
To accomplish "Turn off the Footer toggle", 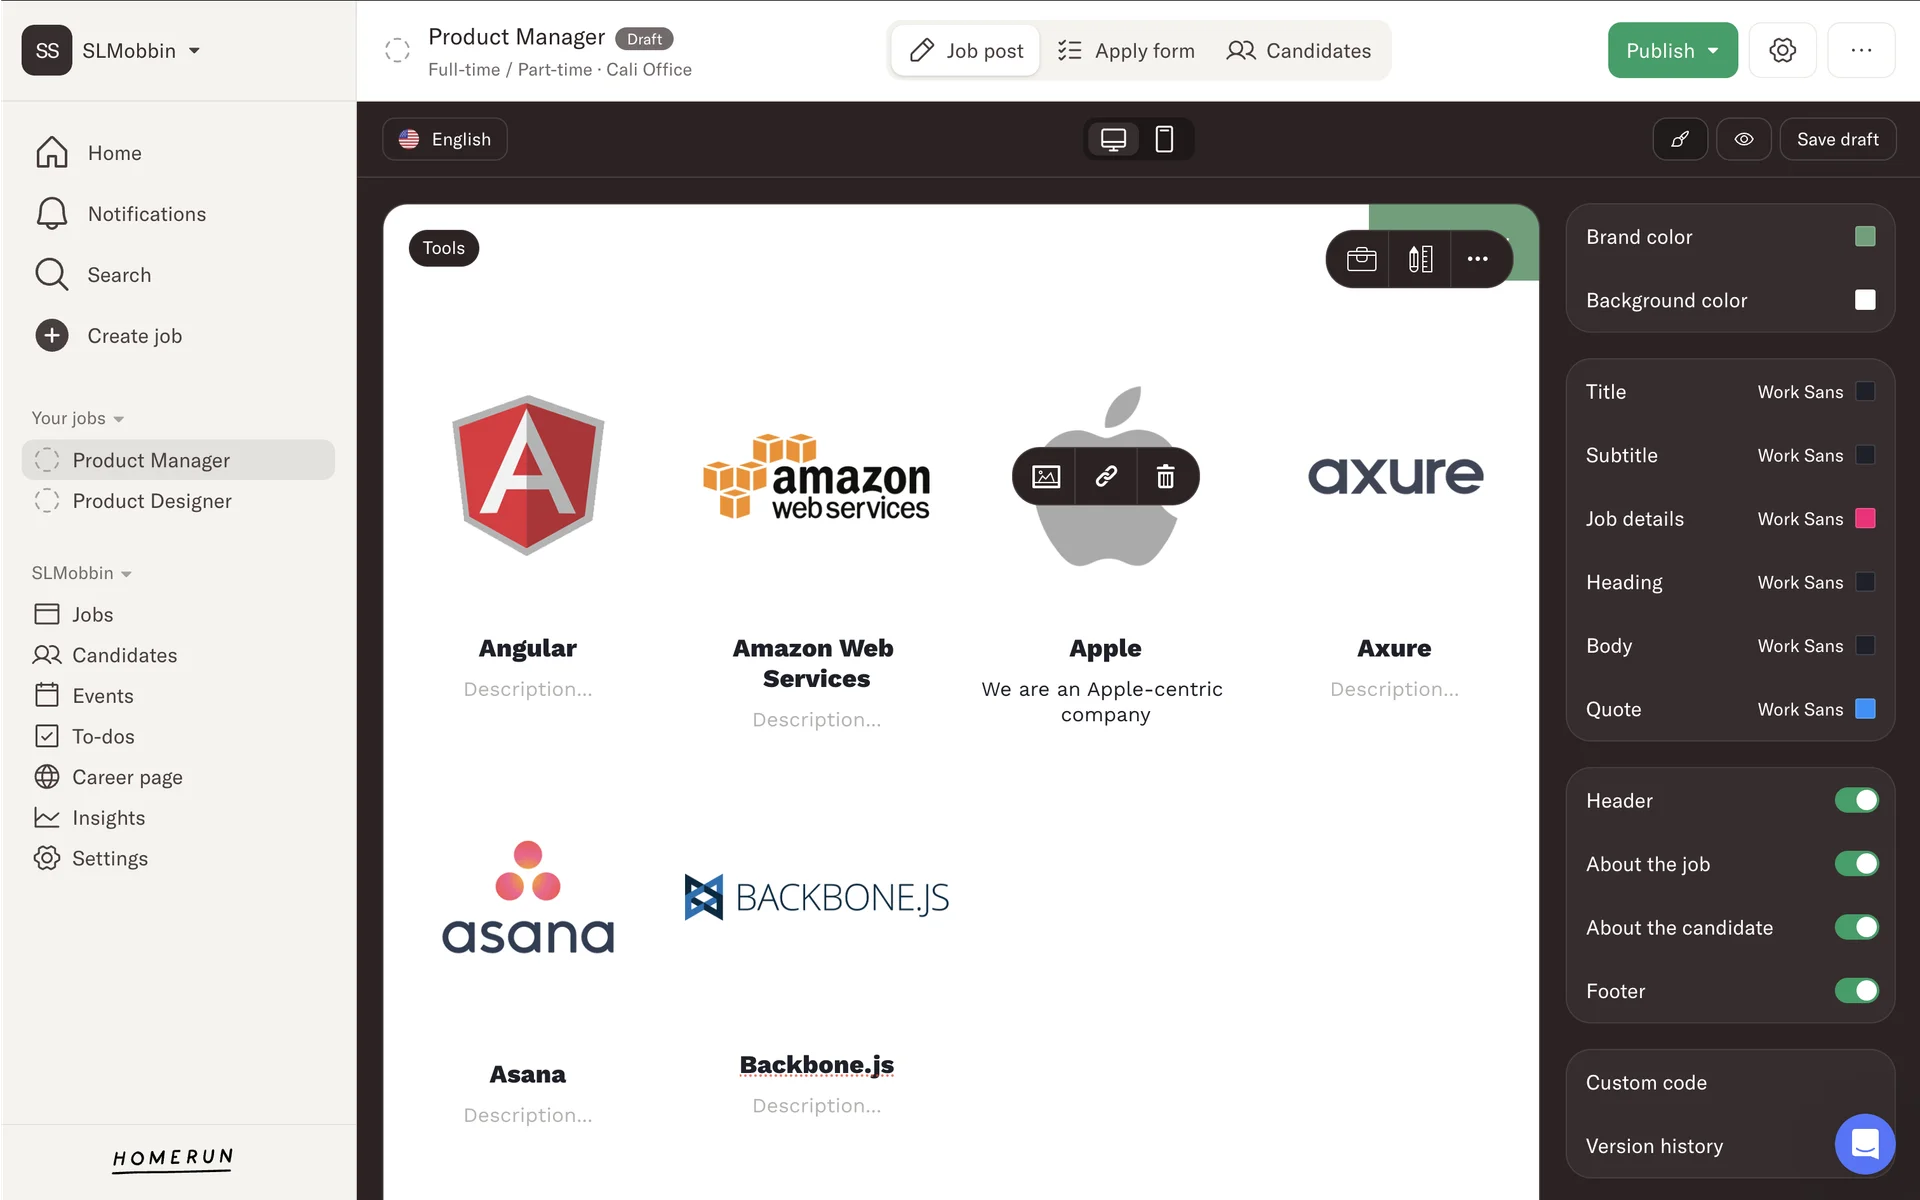I will tap(1856, 990).
